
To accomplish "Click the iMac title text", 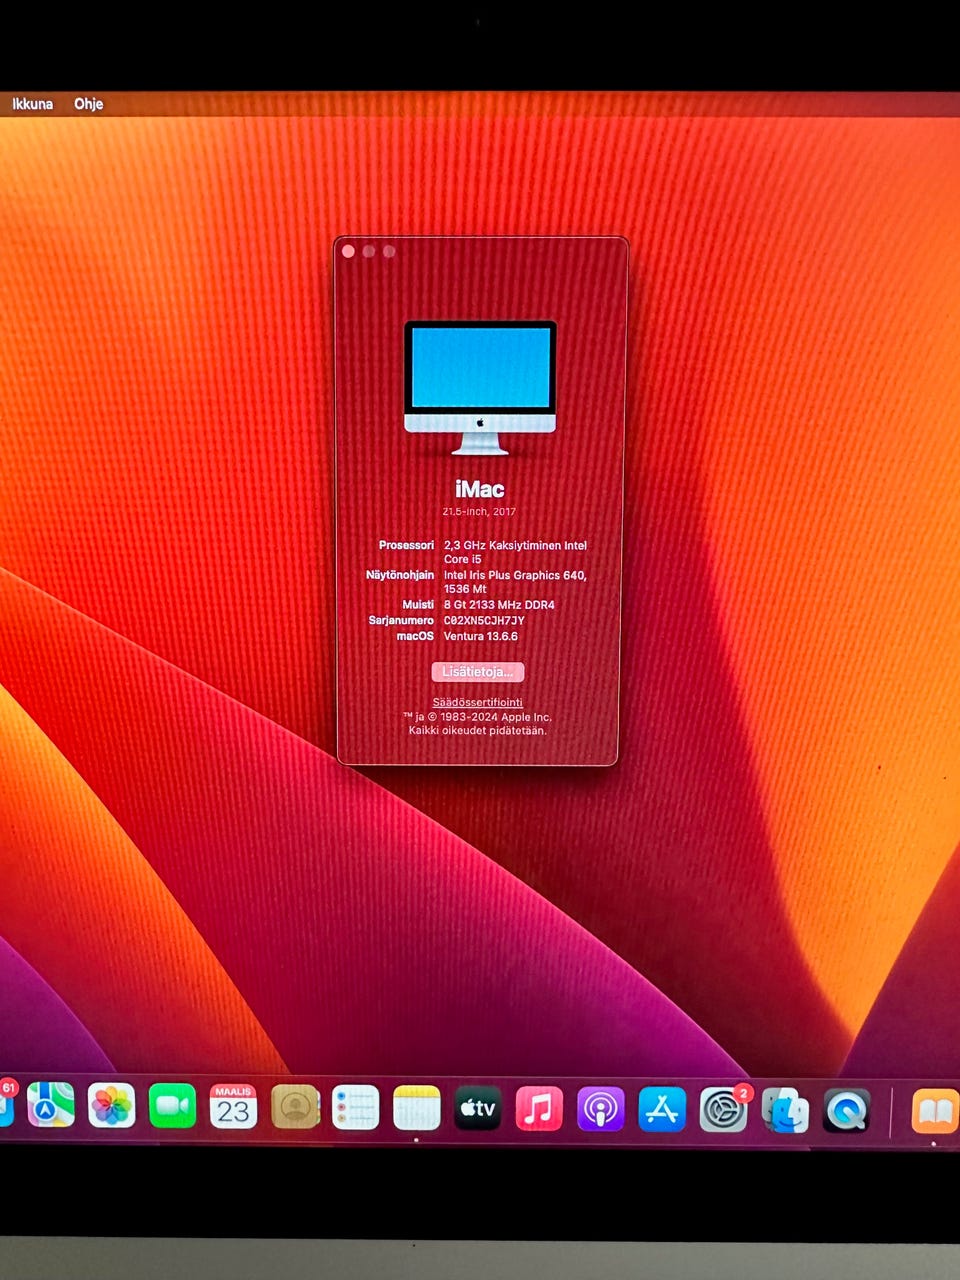I will (480, 489).
